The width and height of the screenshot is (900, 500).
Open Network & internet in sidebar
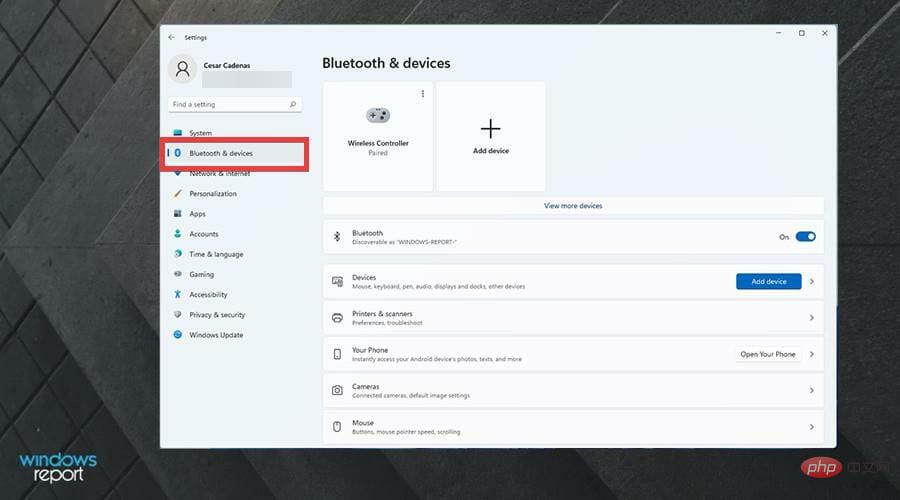219,174
